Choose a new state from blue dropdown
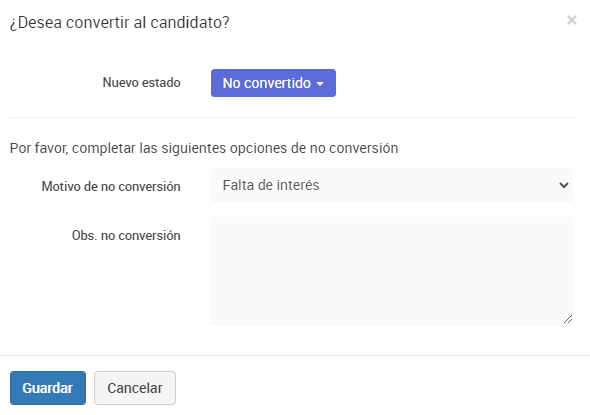 coord(273,83)
